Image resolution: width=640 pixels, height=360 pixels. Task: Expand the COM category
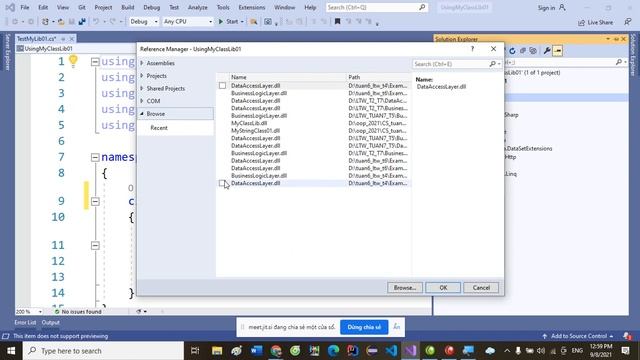pyautogui.click(x=142, y=101)
